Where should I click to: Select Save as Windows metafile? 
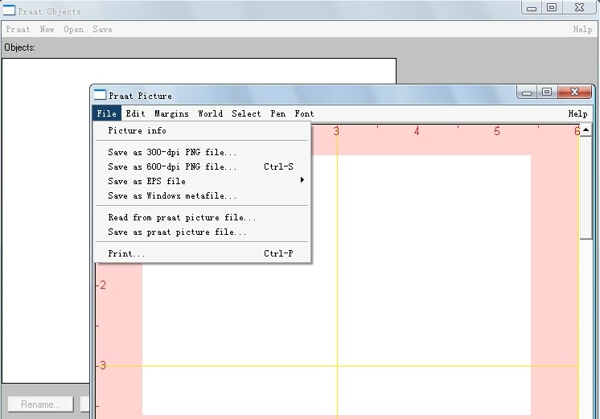point(172,196)
